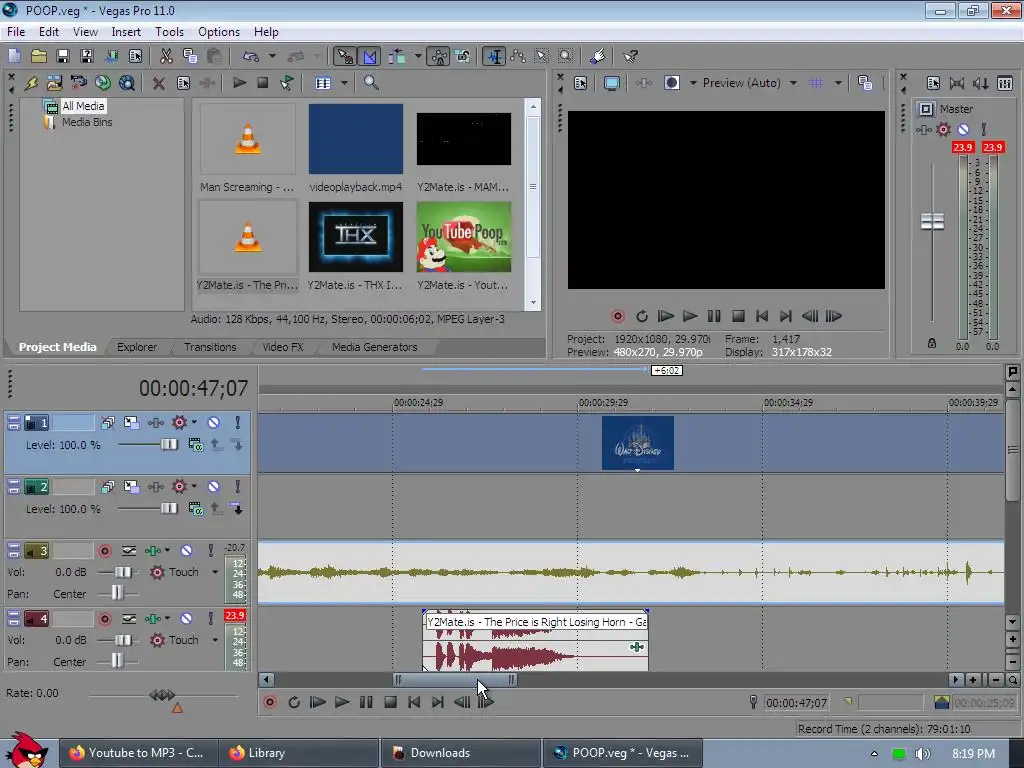The width and height of the screenshot is (1024, 768).
Task: Save the project with the floppy disk icon
Action: tap(63, 56)
